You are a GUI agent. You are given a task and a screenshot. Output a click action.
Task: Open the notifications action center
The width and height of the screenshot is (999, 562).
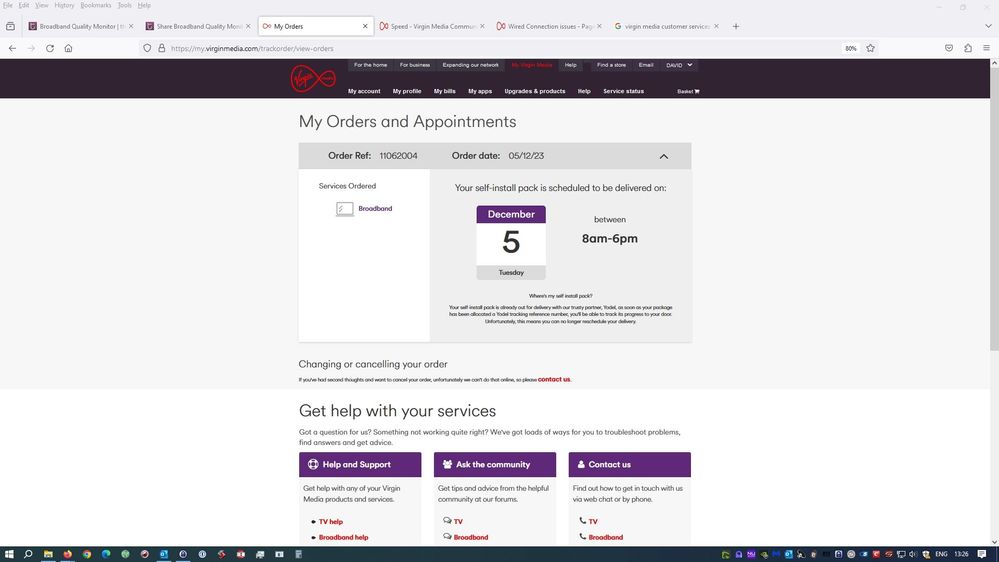click(x=982, y=554)
